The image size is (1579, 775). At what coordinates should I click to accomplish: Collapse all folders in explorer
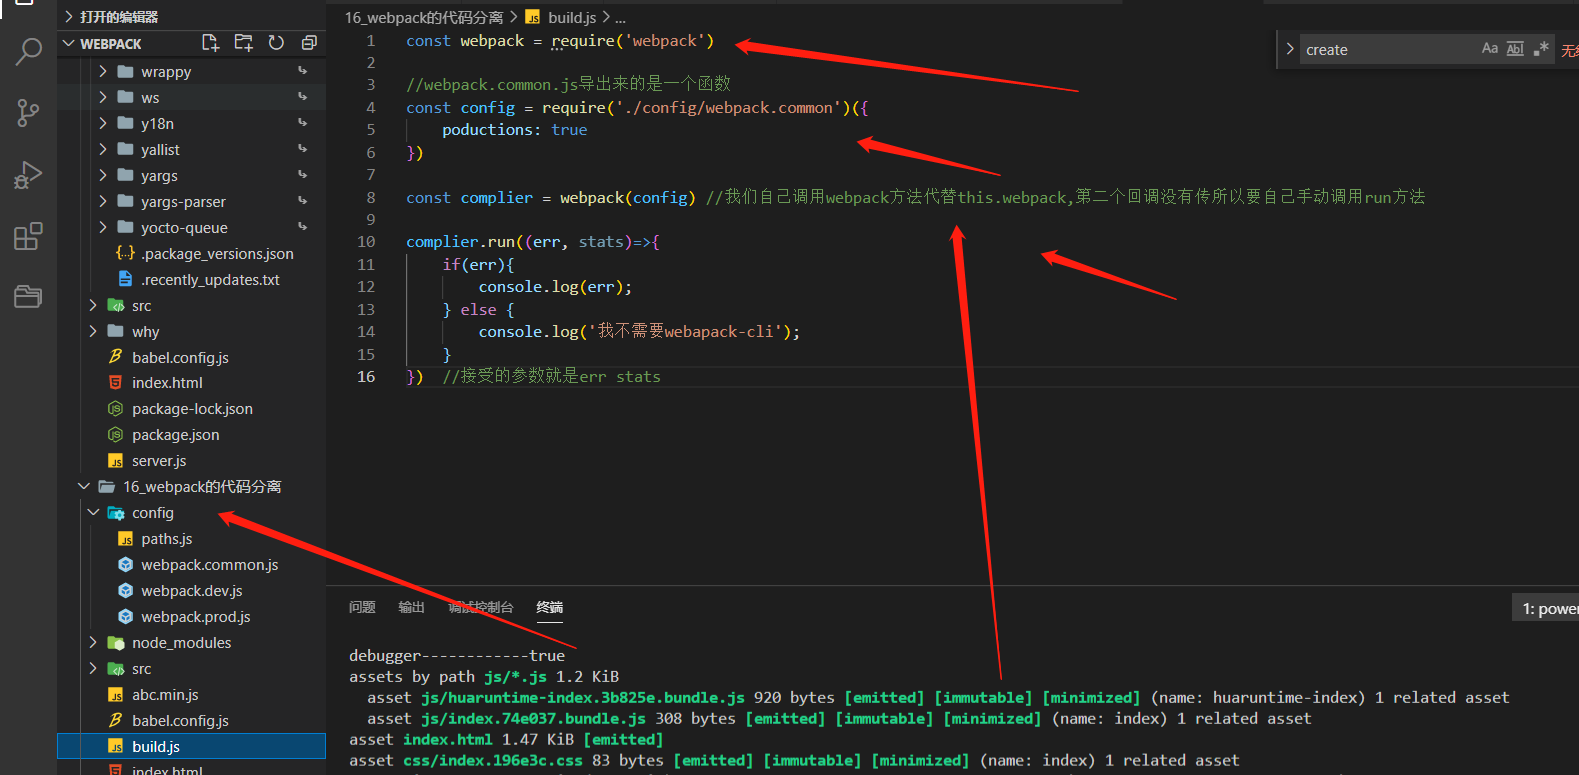click(309, 42)
